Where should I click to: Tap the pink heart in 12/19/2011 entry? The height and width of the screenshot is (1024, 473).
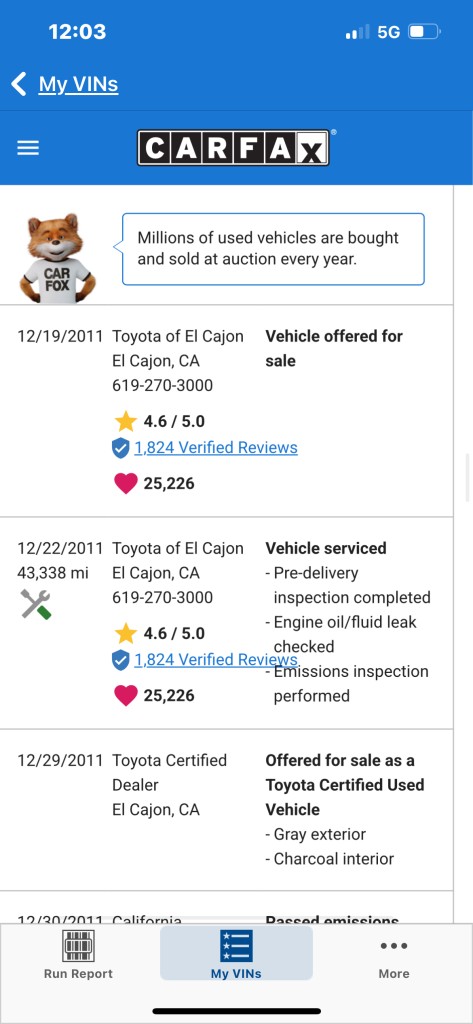125,483
